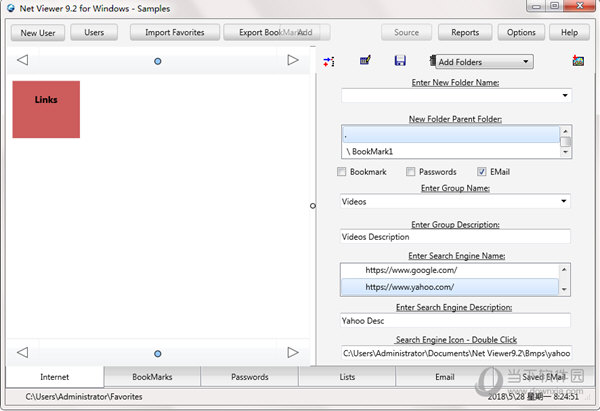The height and width of the screenshot is (411, 600).
Task: Switch to the Email tab
Action: click(445, 377)
